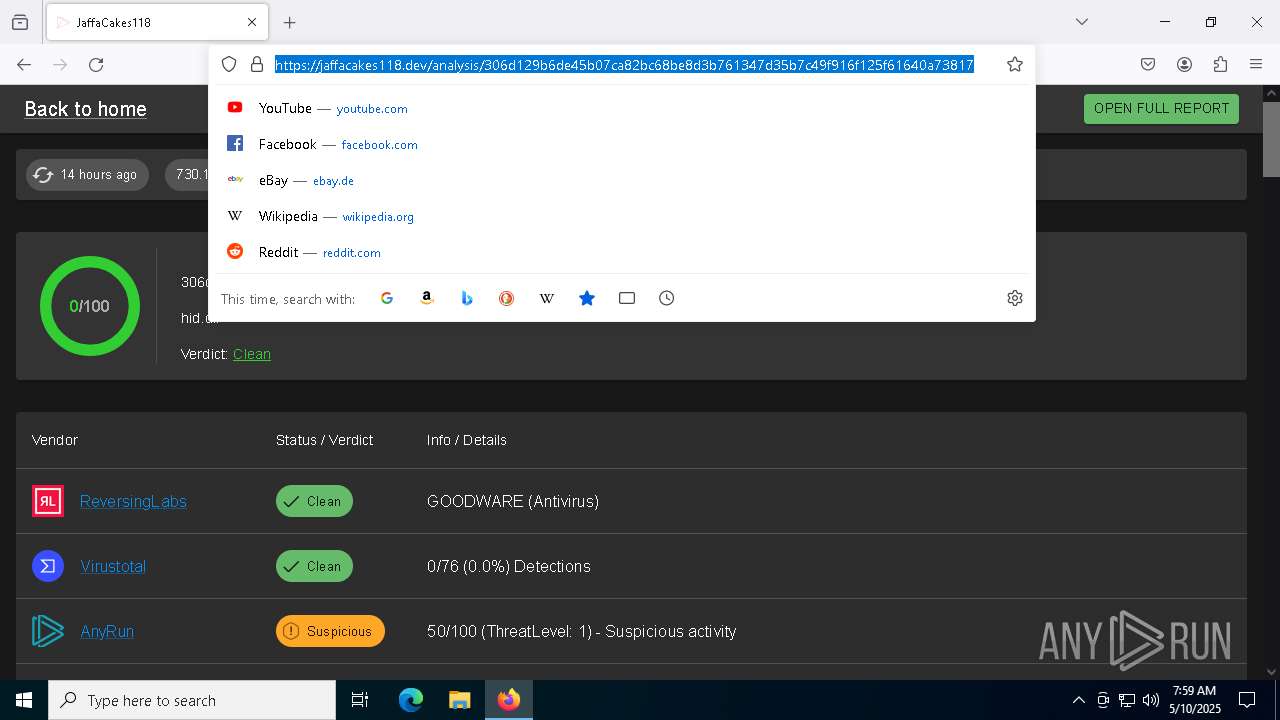Screen dimensions: 1280x720
Task: Open the Windows Start menu
Action: tap(24, 700)
